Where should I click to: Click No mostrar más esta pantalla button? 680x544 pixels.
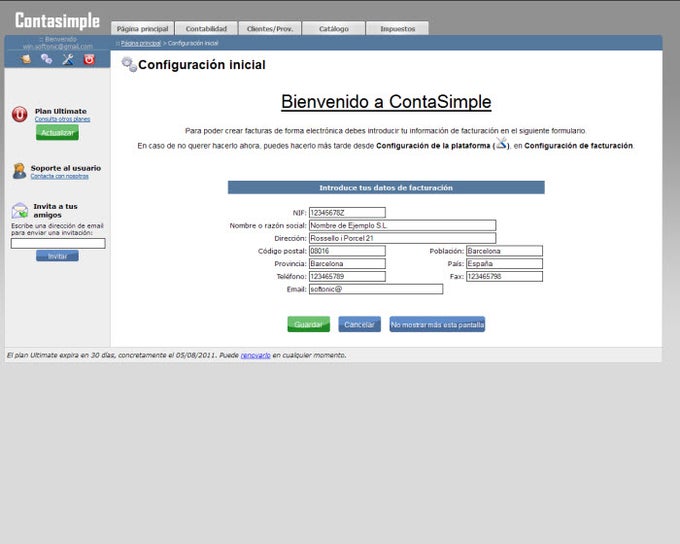(x=437, y=324)
